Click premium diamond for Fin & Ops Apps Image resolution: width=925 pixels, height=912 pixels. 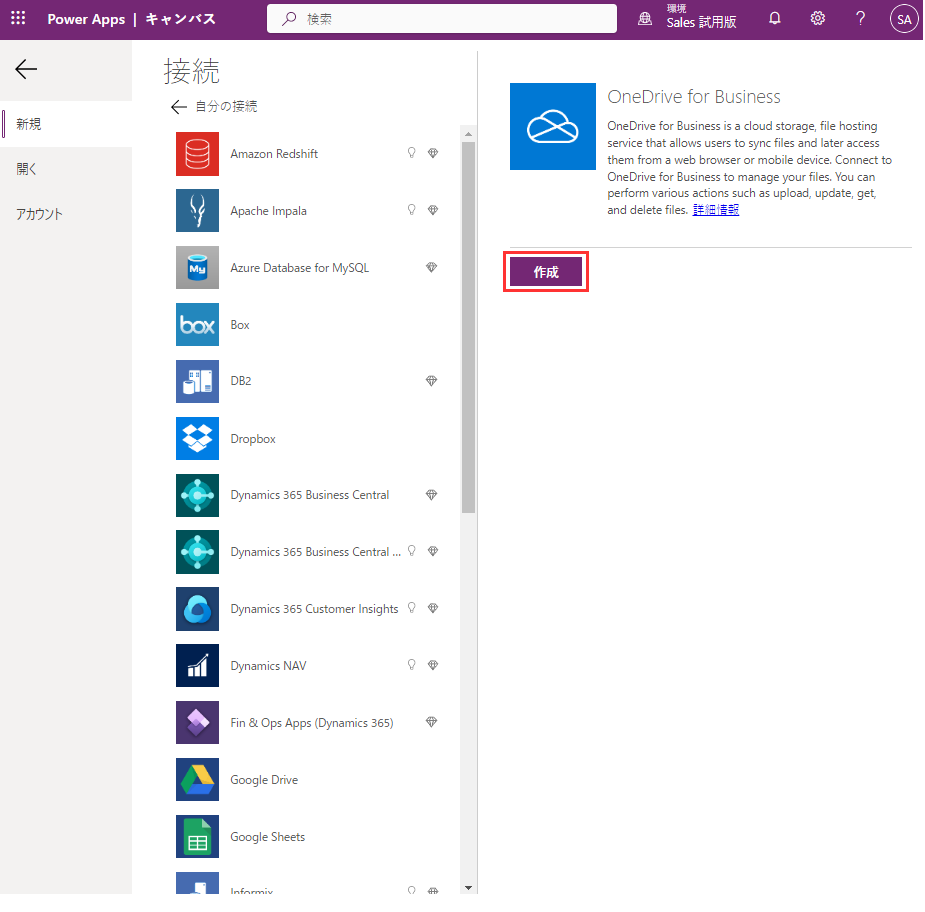point(431,722)
